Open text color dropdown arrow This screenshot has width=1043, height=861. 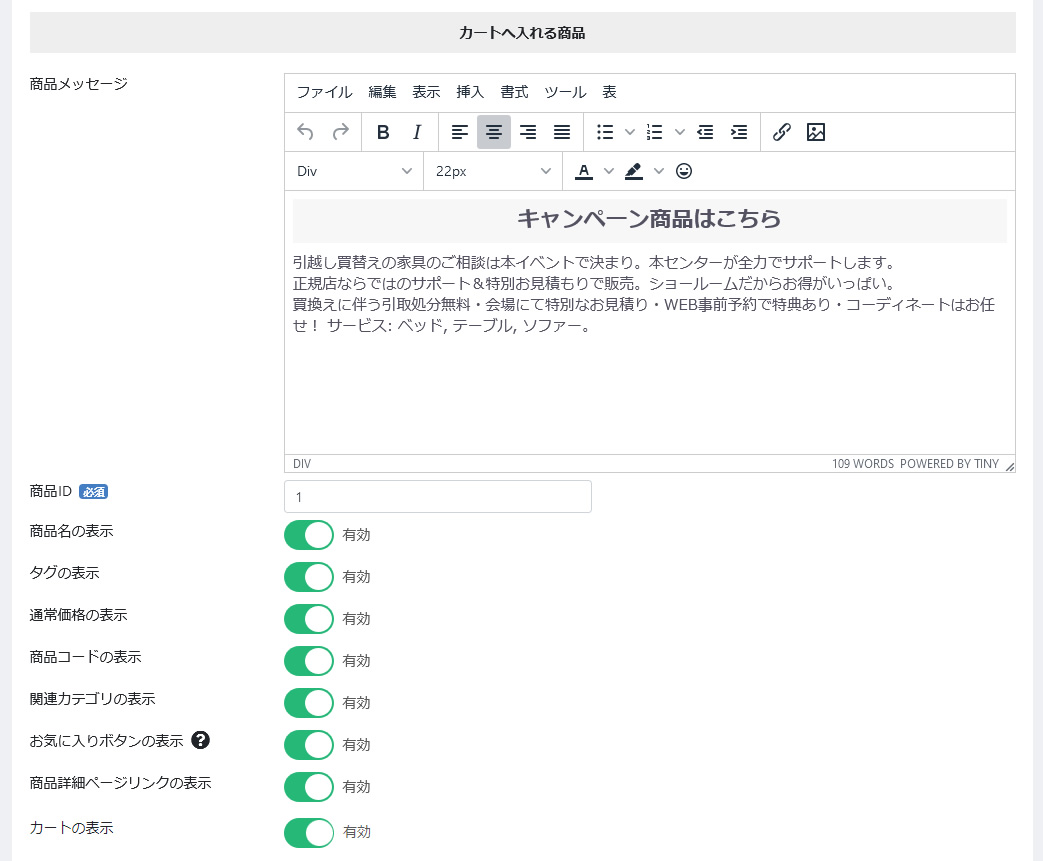(x=609, y=171)
